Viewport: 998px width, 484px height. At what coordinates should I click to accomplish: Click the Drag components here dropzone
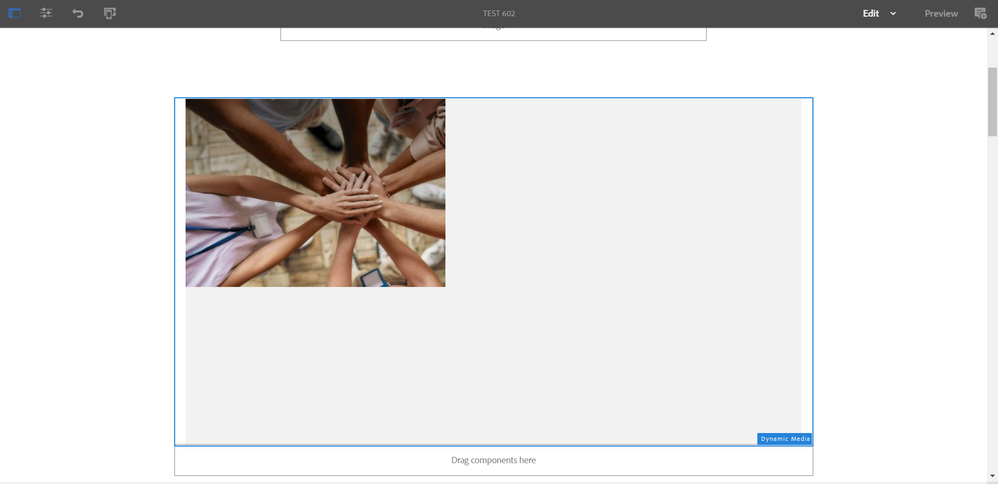[493, 460]
